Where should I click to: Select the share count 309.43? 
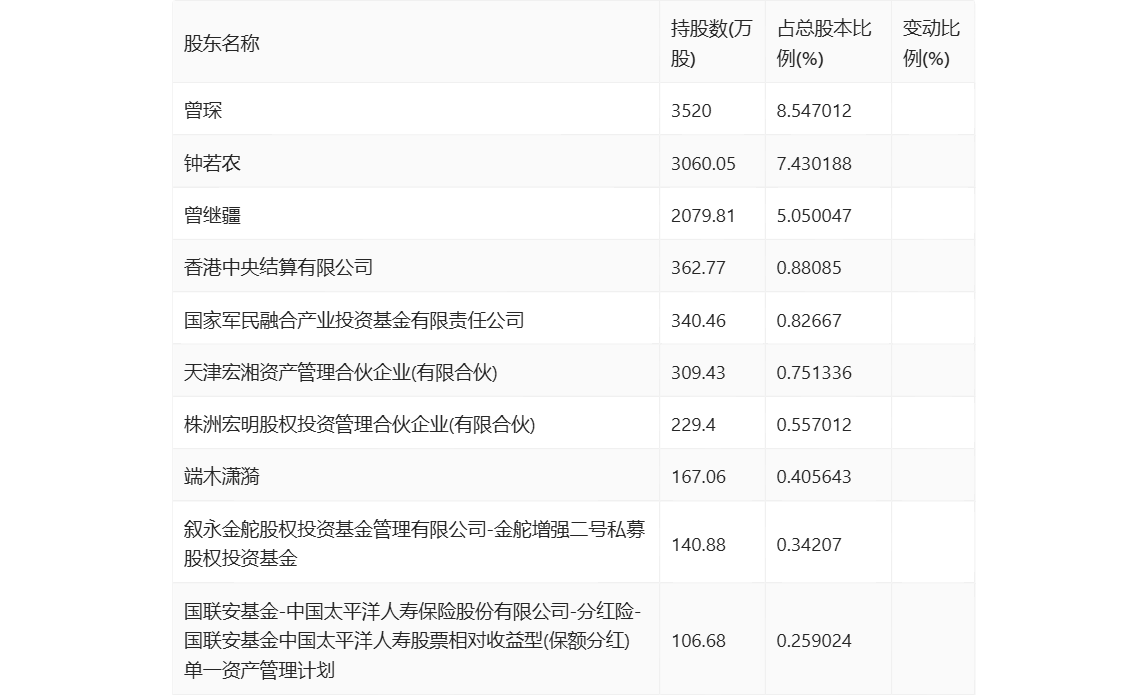(x=698, y=372)
